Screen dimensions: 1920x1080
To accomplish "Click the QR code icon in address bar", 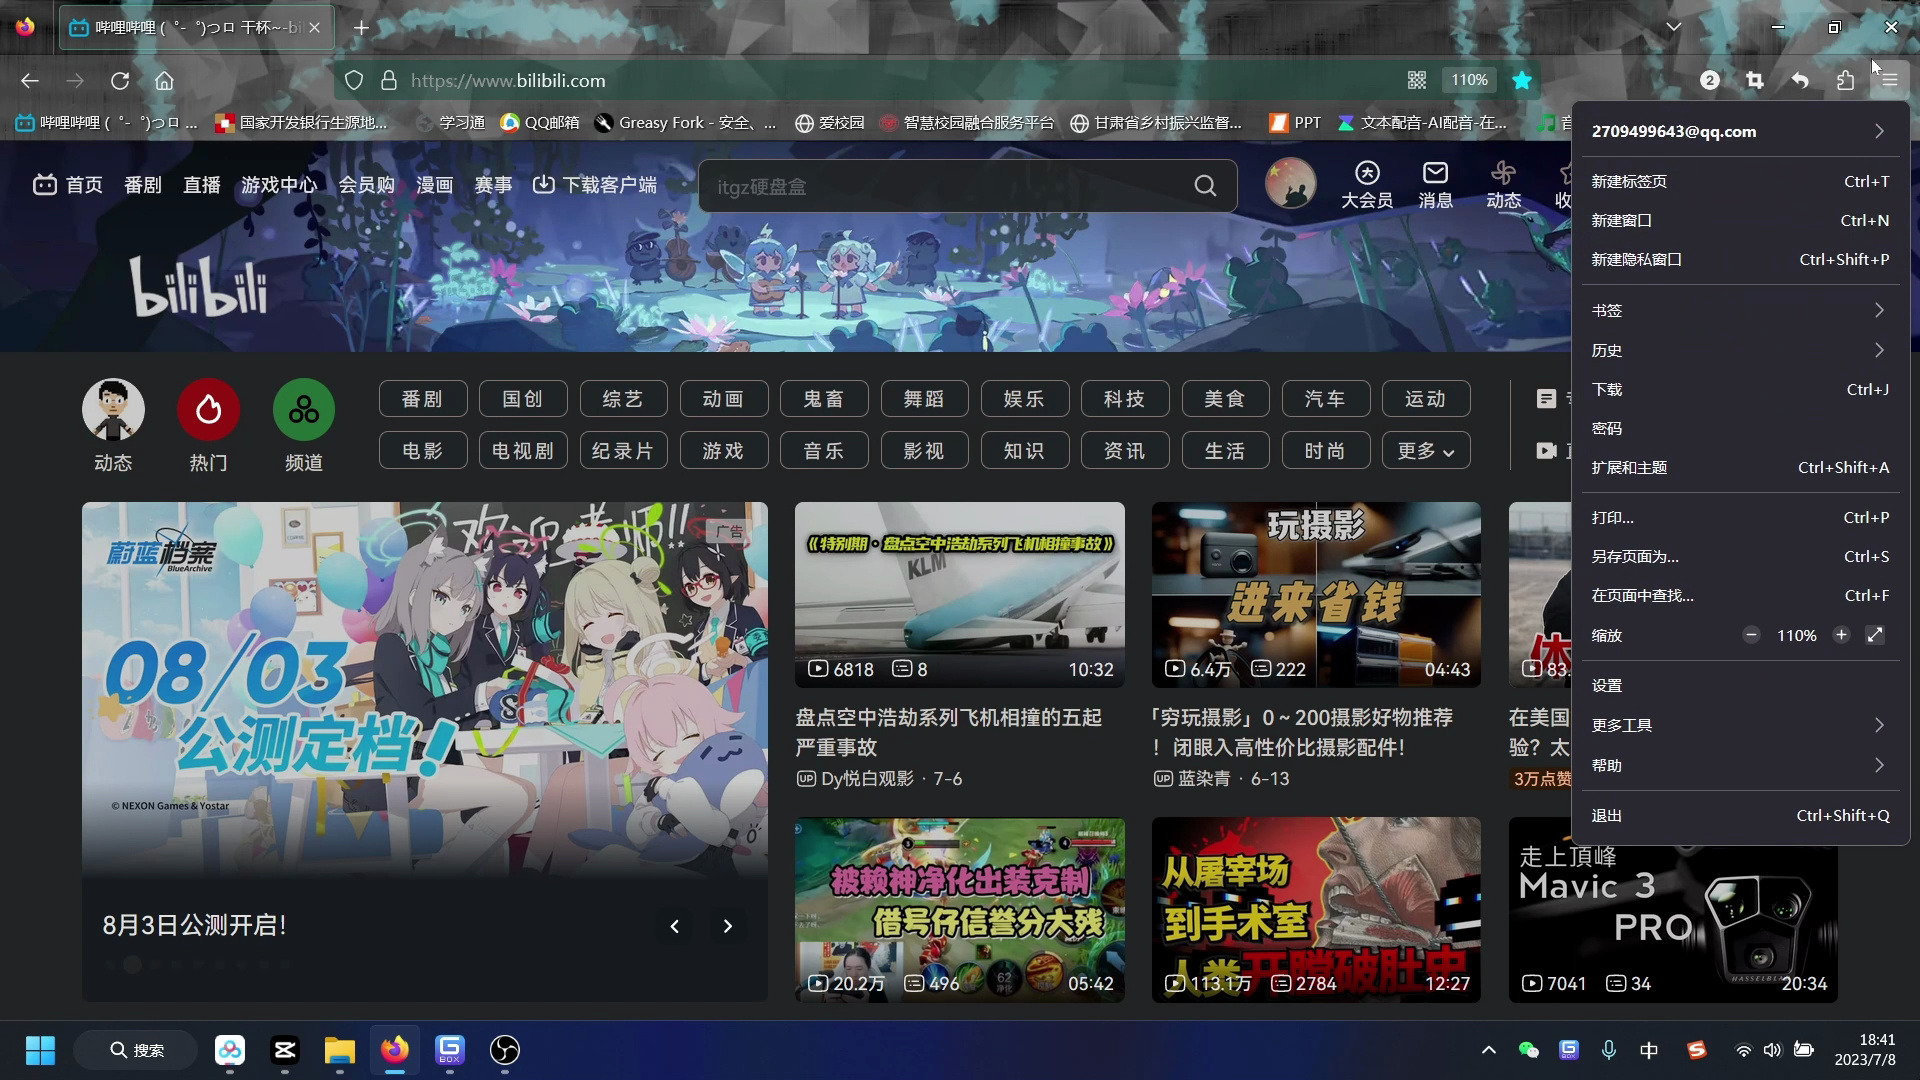I will pos(1417,80).
